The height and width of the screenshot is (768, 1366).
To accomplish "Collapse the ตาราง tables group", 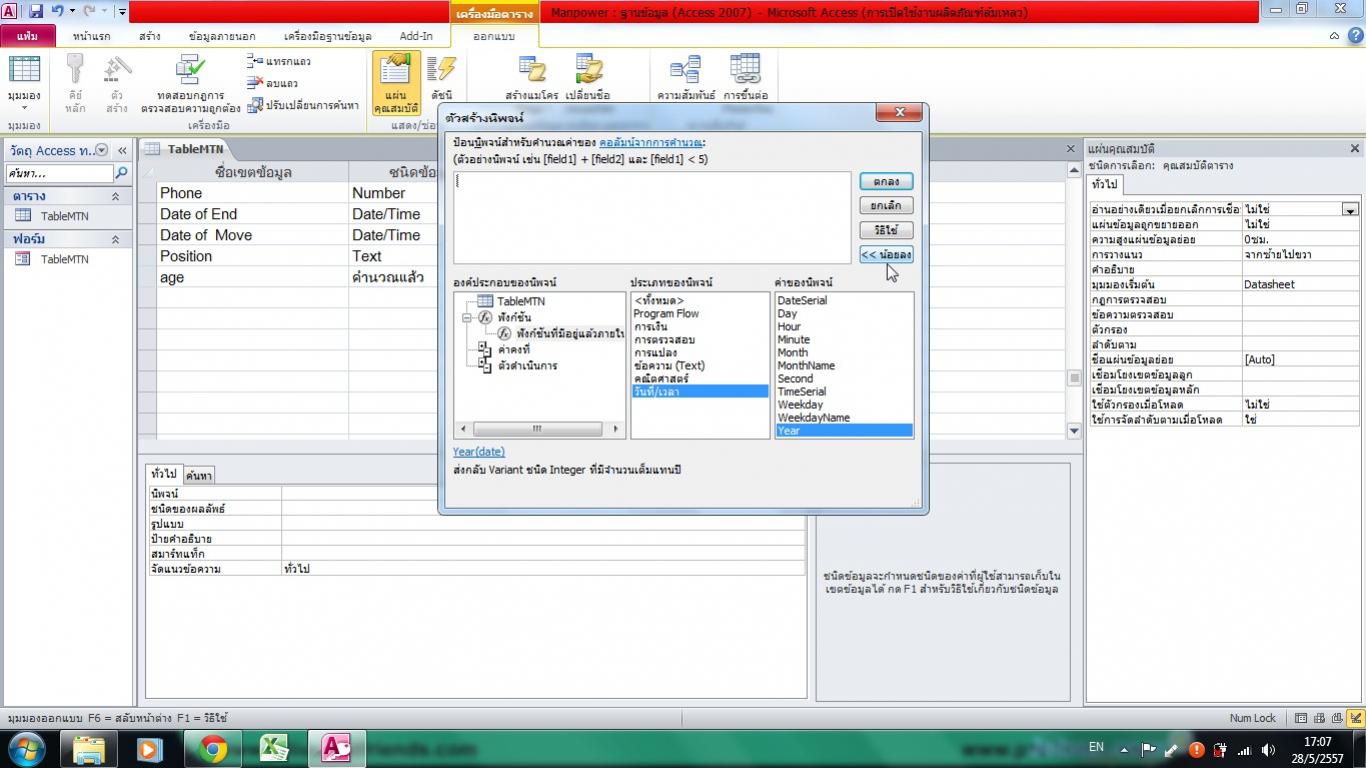I will (x=115, y=196).
